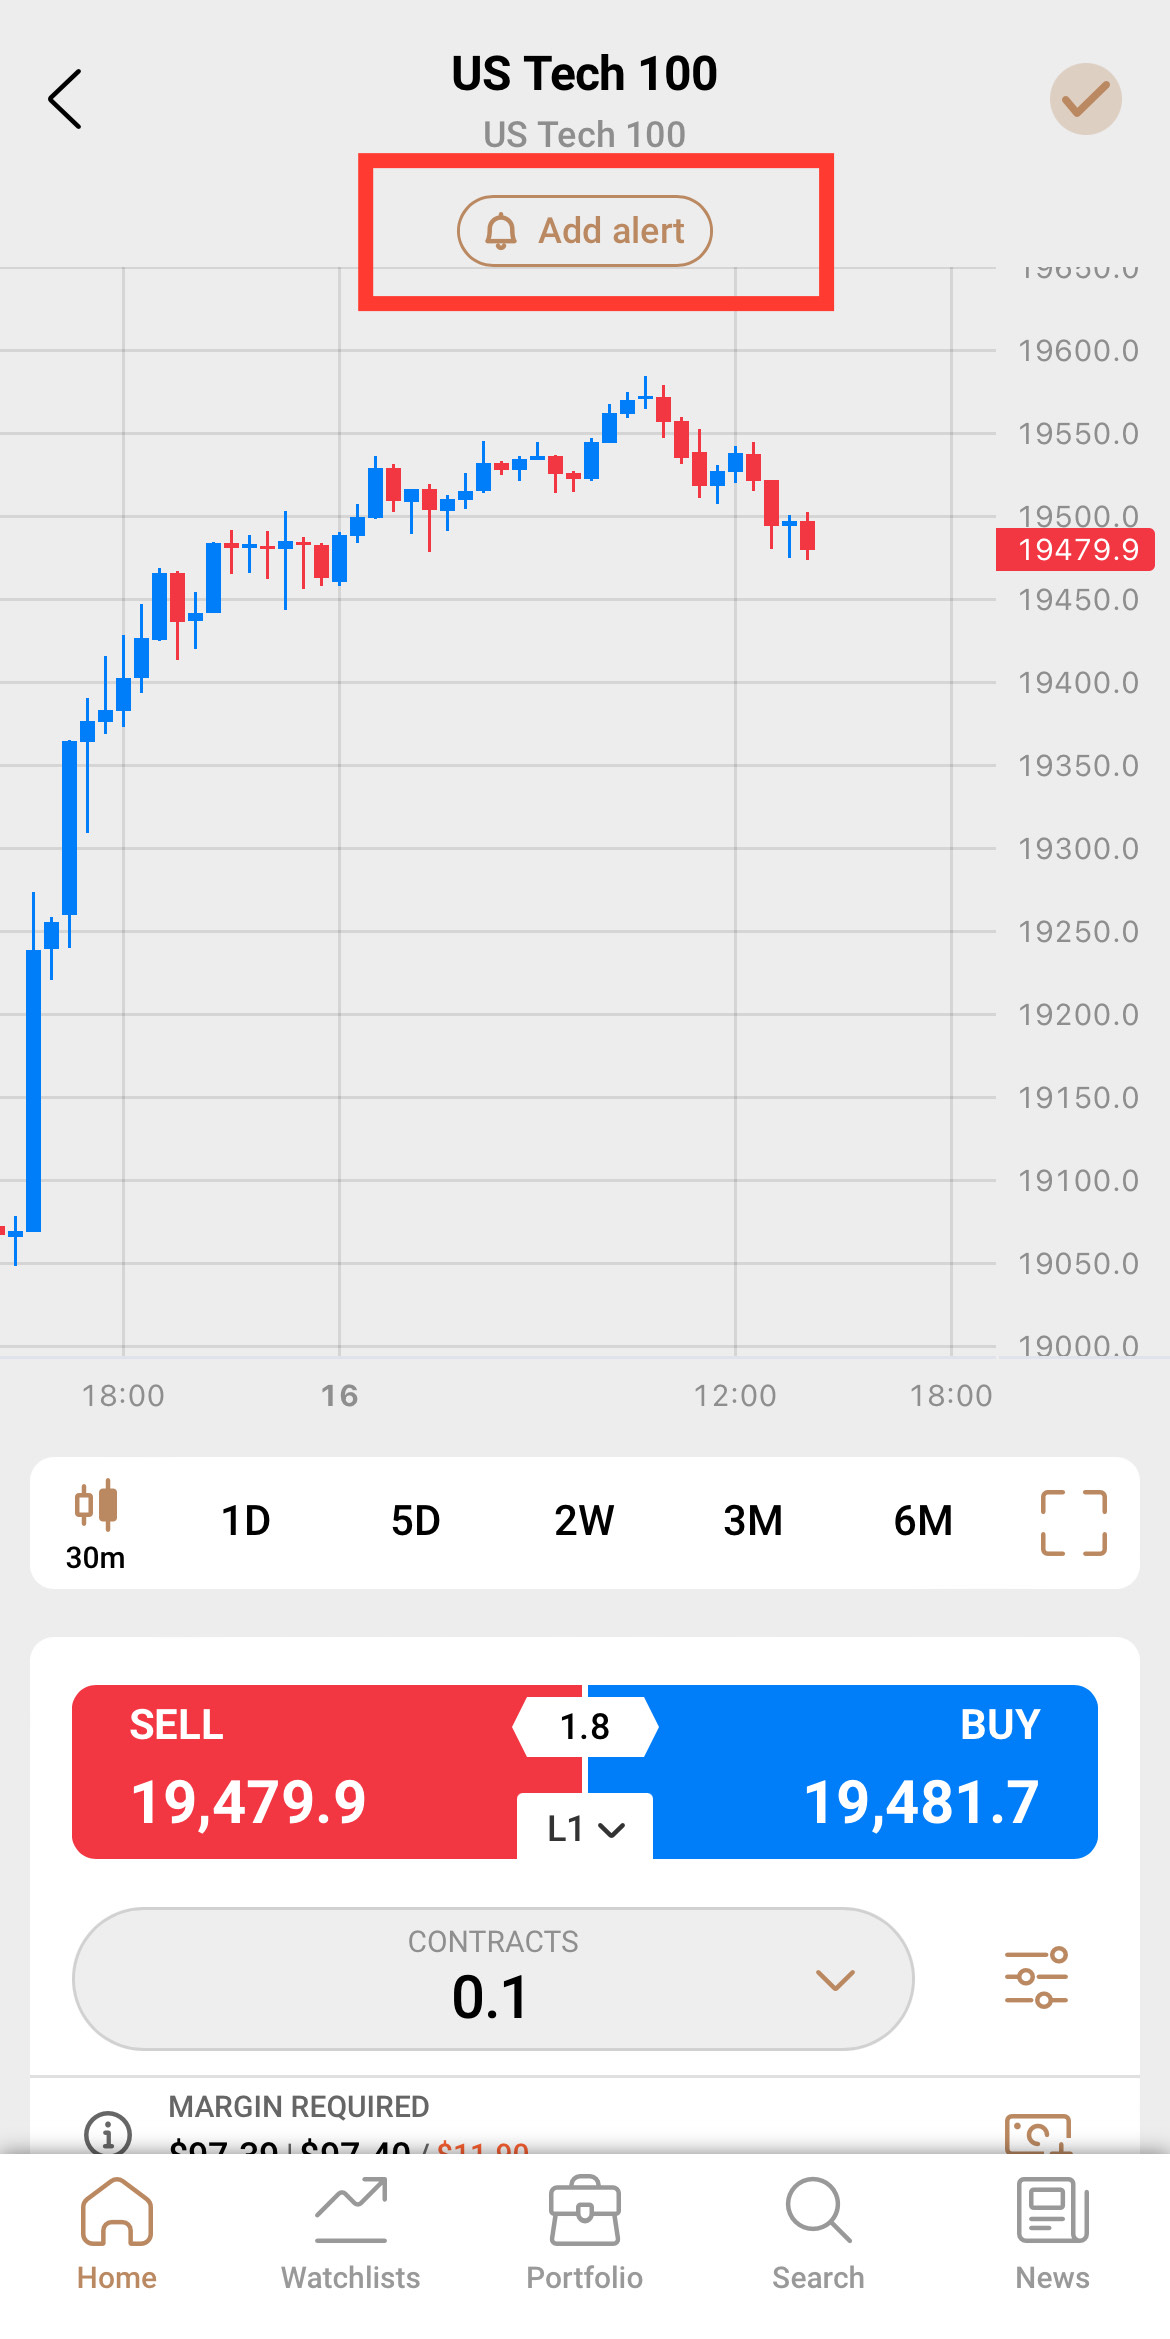Tap the Add alert button
Viewport: 1170px width, 2339px height.
click(585, 231)
